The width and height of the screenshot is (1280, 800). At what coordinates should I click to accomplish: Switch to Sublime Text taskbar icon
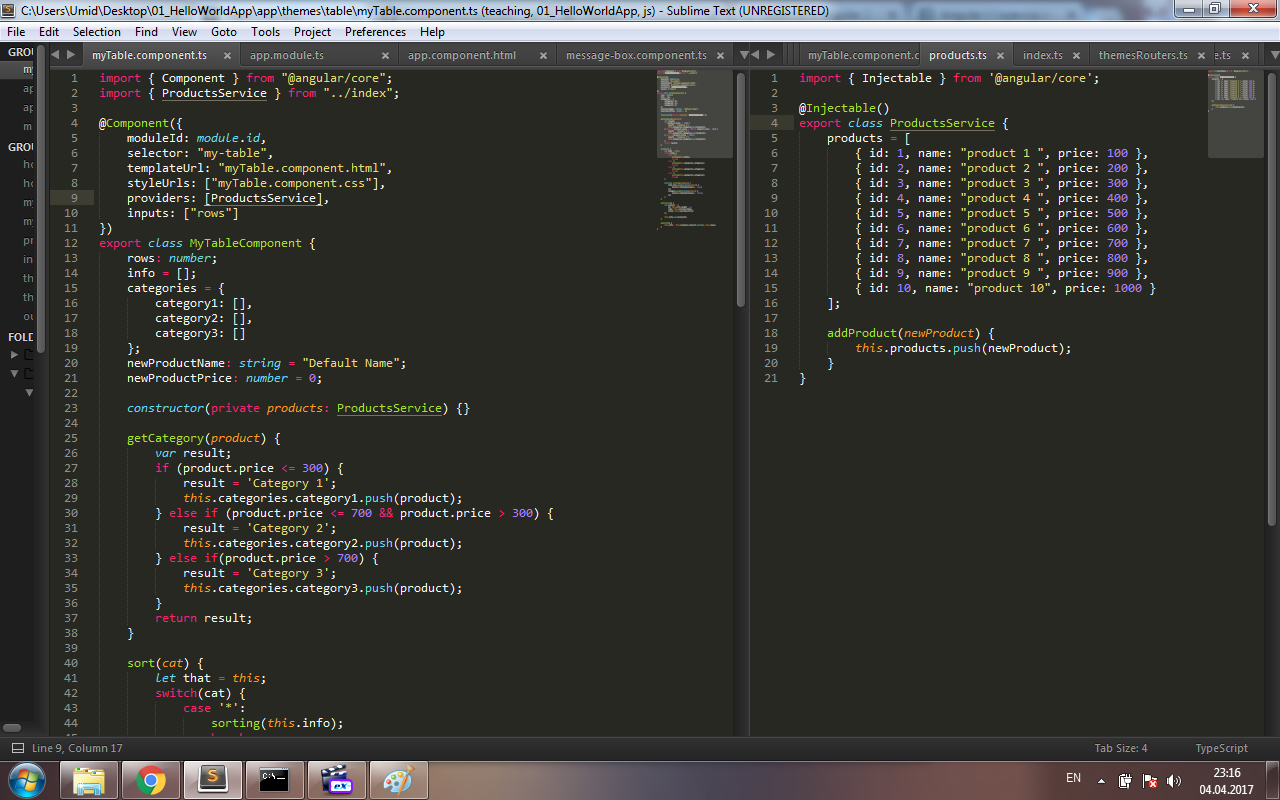click(x=213, y=779)
